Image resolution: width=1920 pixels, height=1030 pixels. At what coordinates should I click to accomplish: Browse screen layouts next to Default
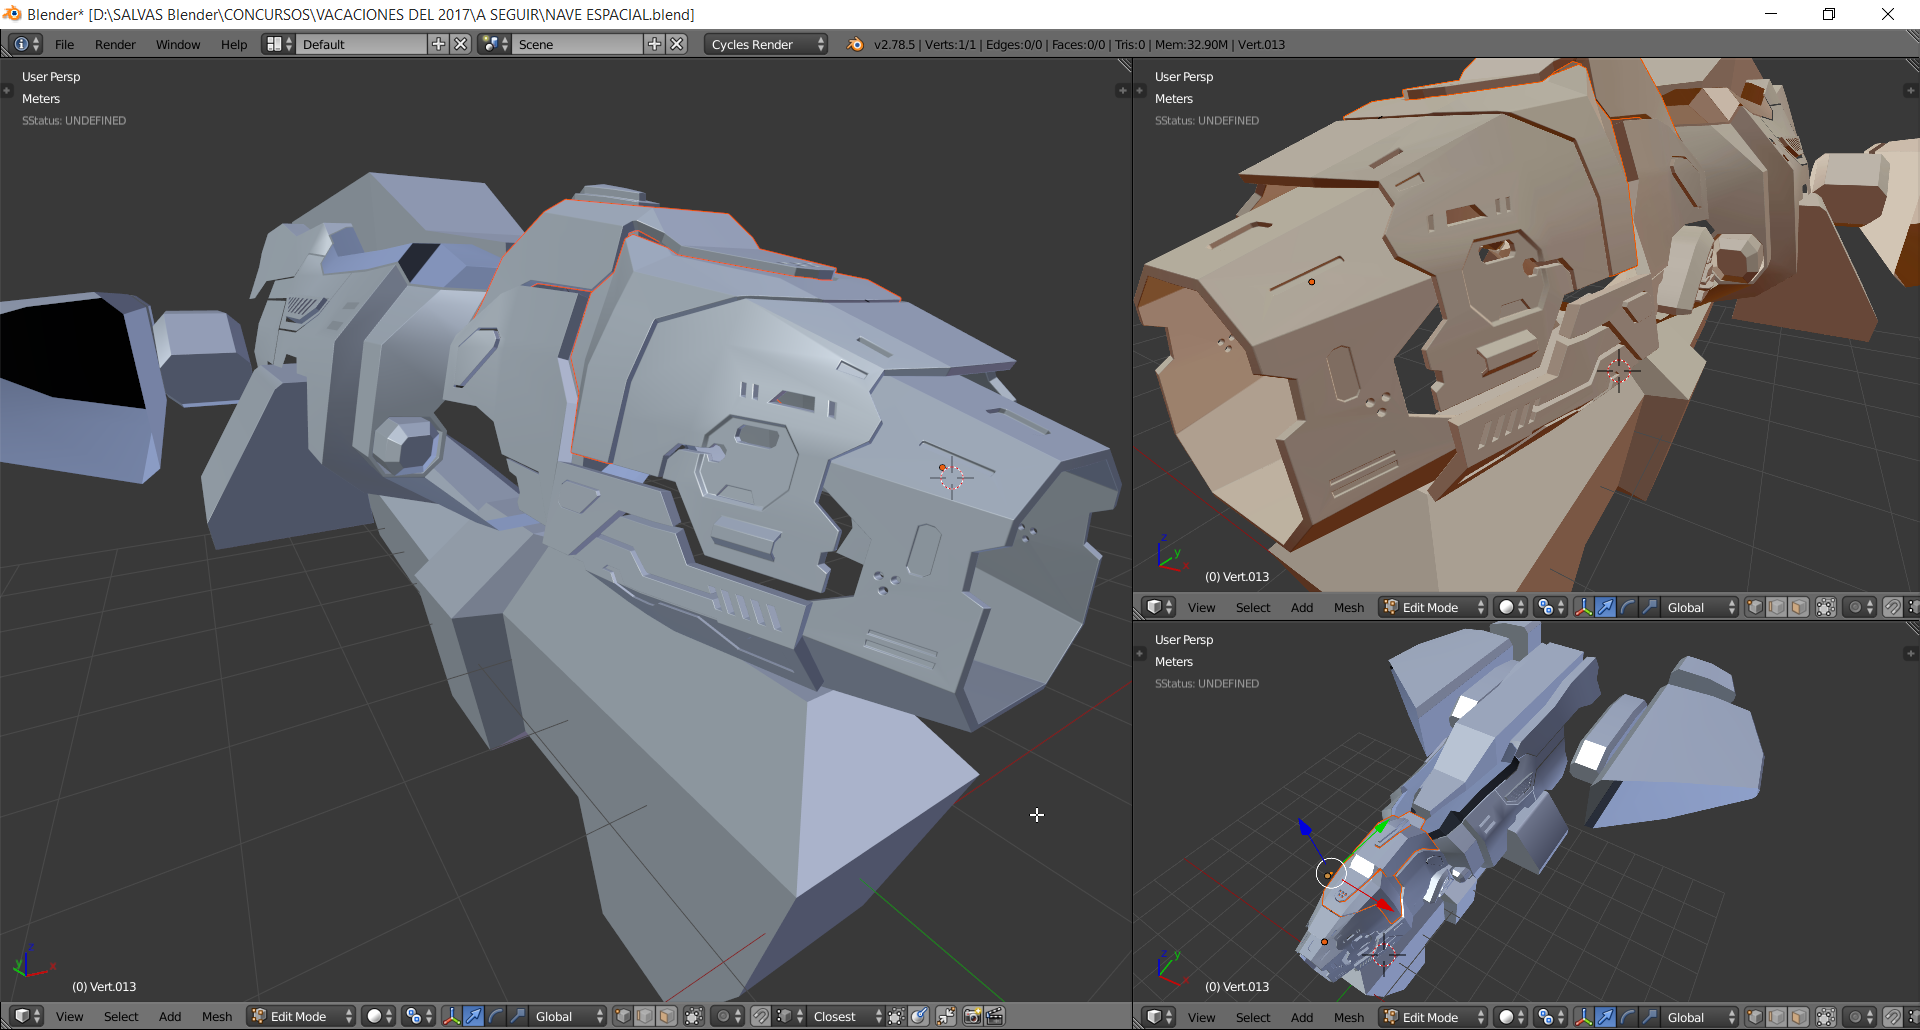[x=278, y=44]
